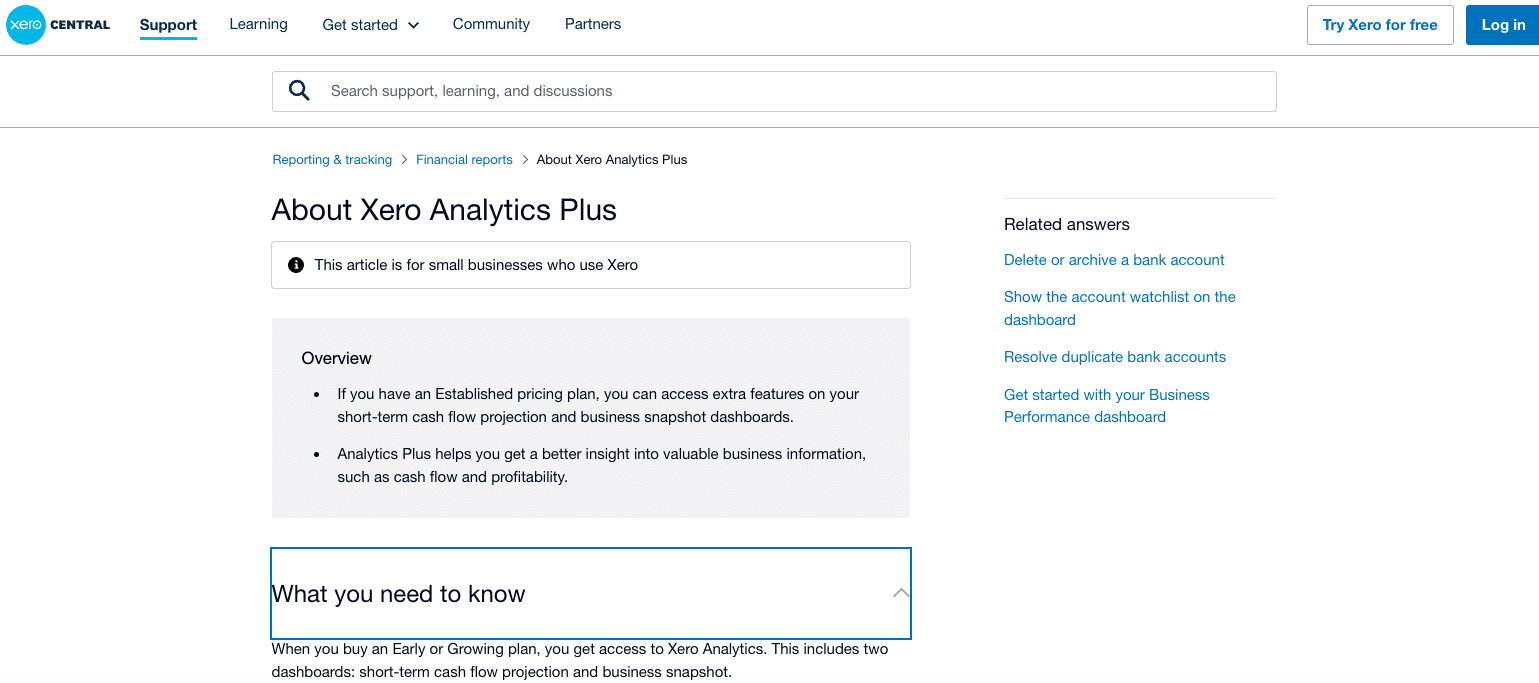Viewport: 1539px width, 683px height.
Task: Open the Community page
Action: [491, 24]
